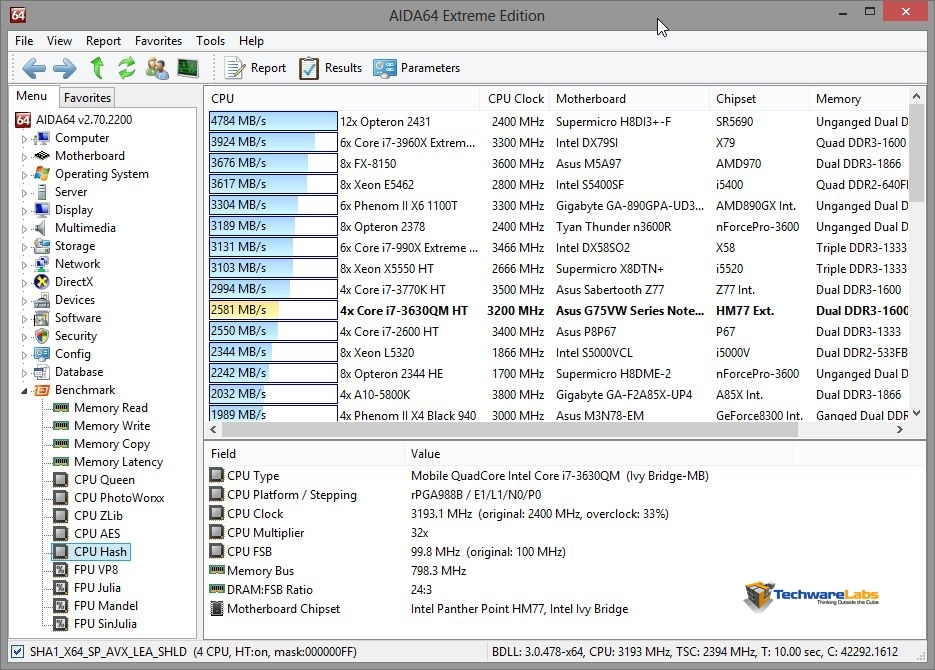Toggle the SHA1_X64_SP_AVX_LEA_SHLD status bar checkbox
Image resolution: width=935 pixels, height=670 pixels.
(18, 652)
